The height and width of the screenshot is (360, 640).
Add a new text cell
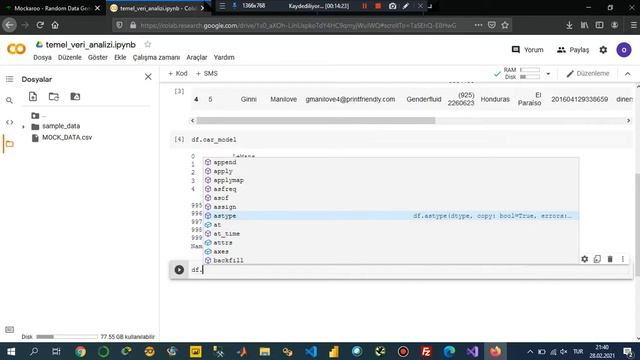point(207,73)
